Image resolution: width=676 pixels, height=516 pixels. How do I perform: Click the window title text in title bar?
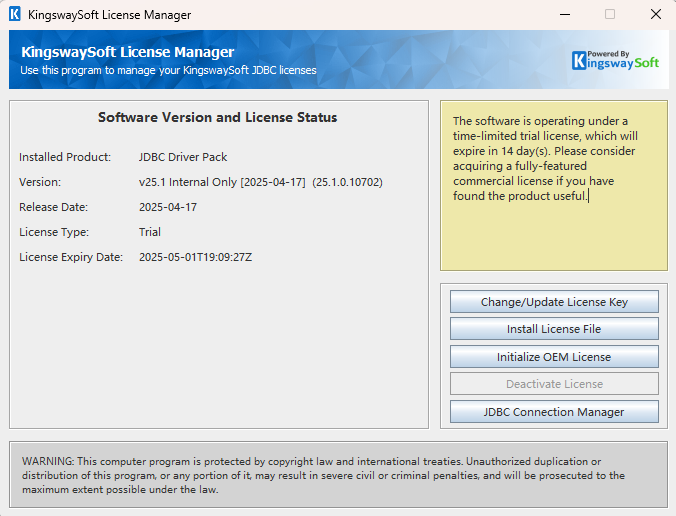110,15
